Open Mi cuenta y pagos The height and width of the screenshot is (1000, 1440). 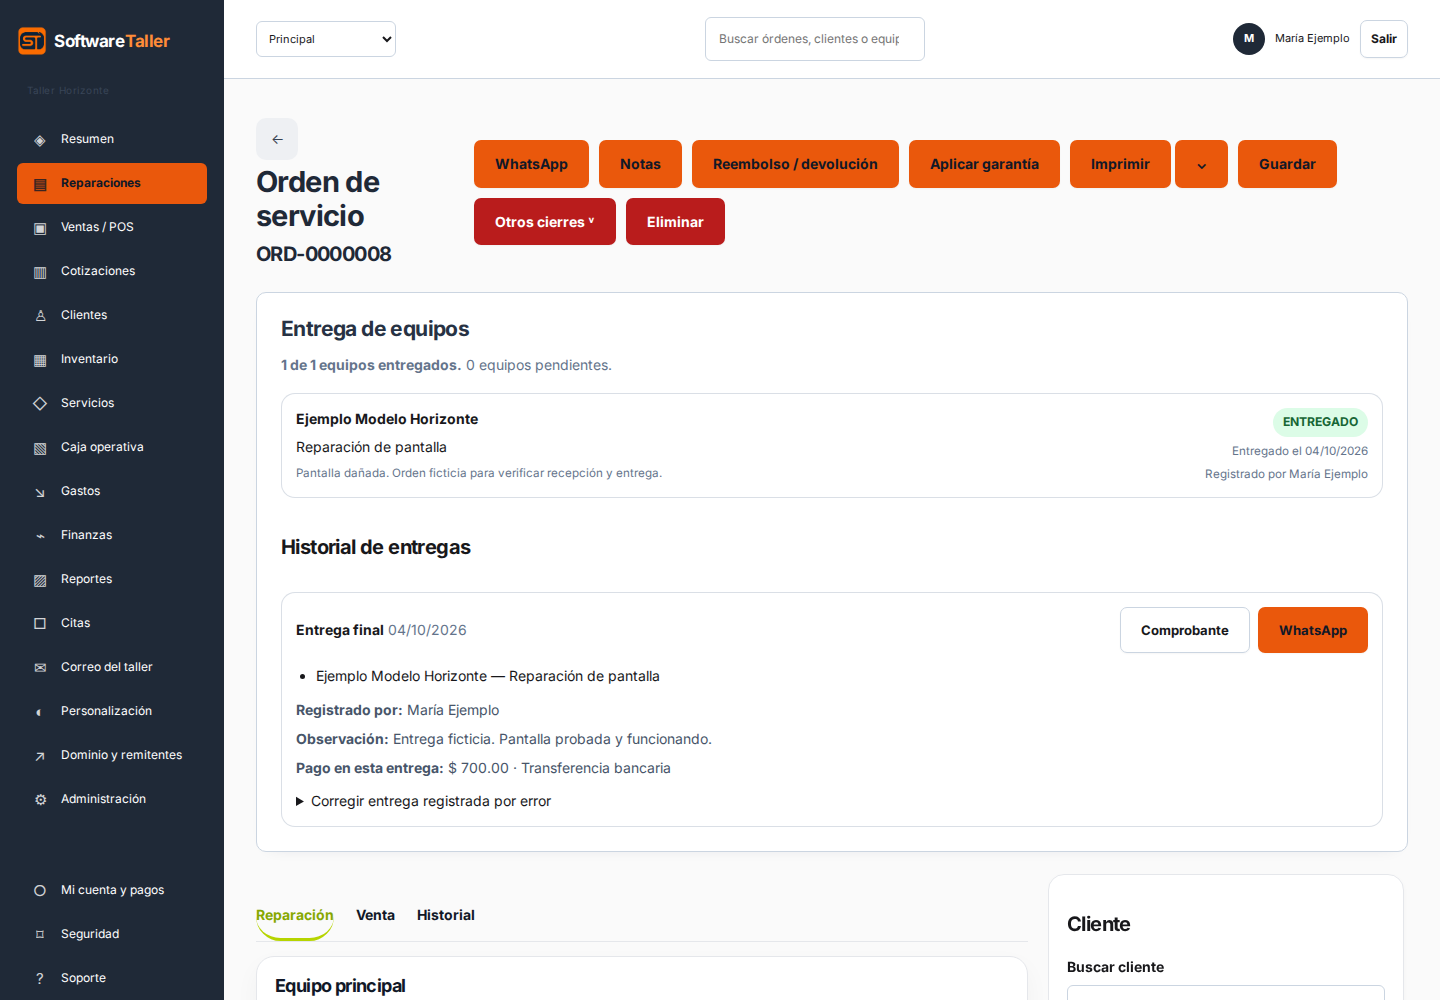tap(112, 890)
